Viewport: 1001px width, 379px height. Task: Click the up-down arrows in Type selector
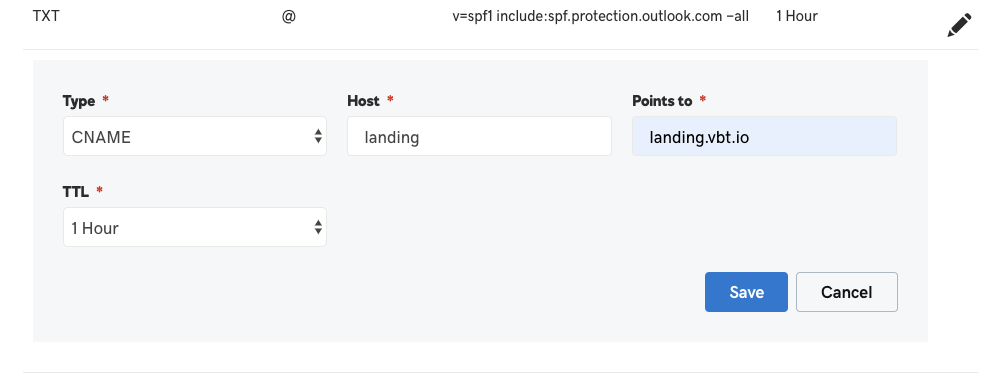[x=318, y=136]
